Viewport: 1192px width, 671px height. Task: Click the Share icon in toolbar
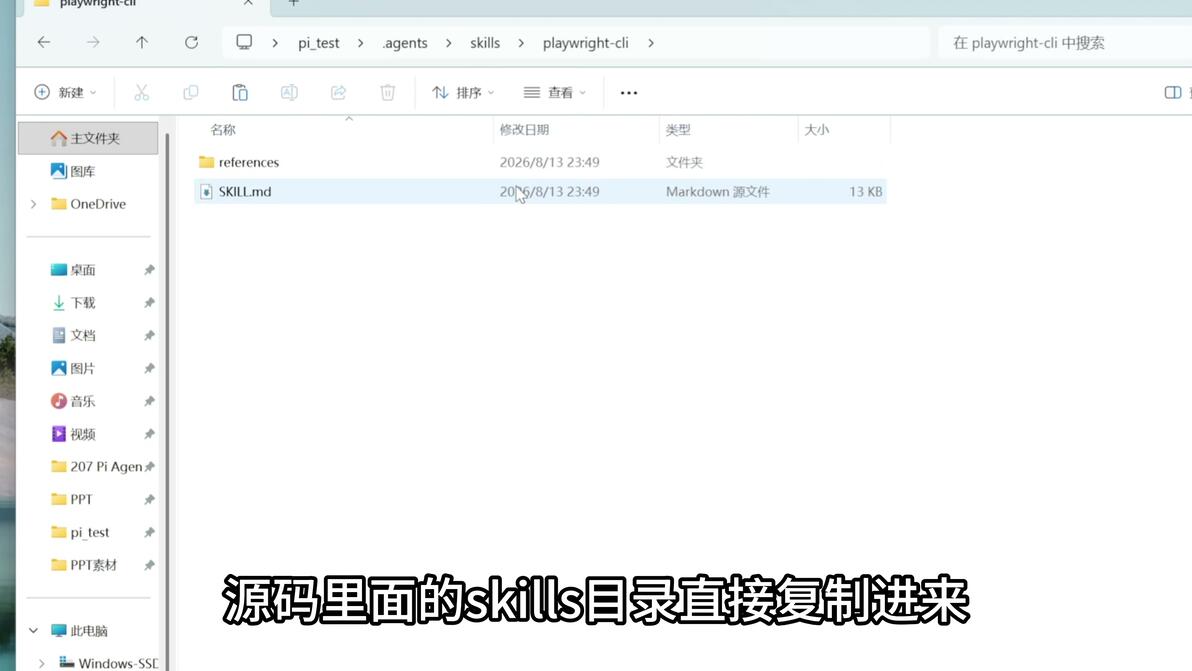click(338, 93)
